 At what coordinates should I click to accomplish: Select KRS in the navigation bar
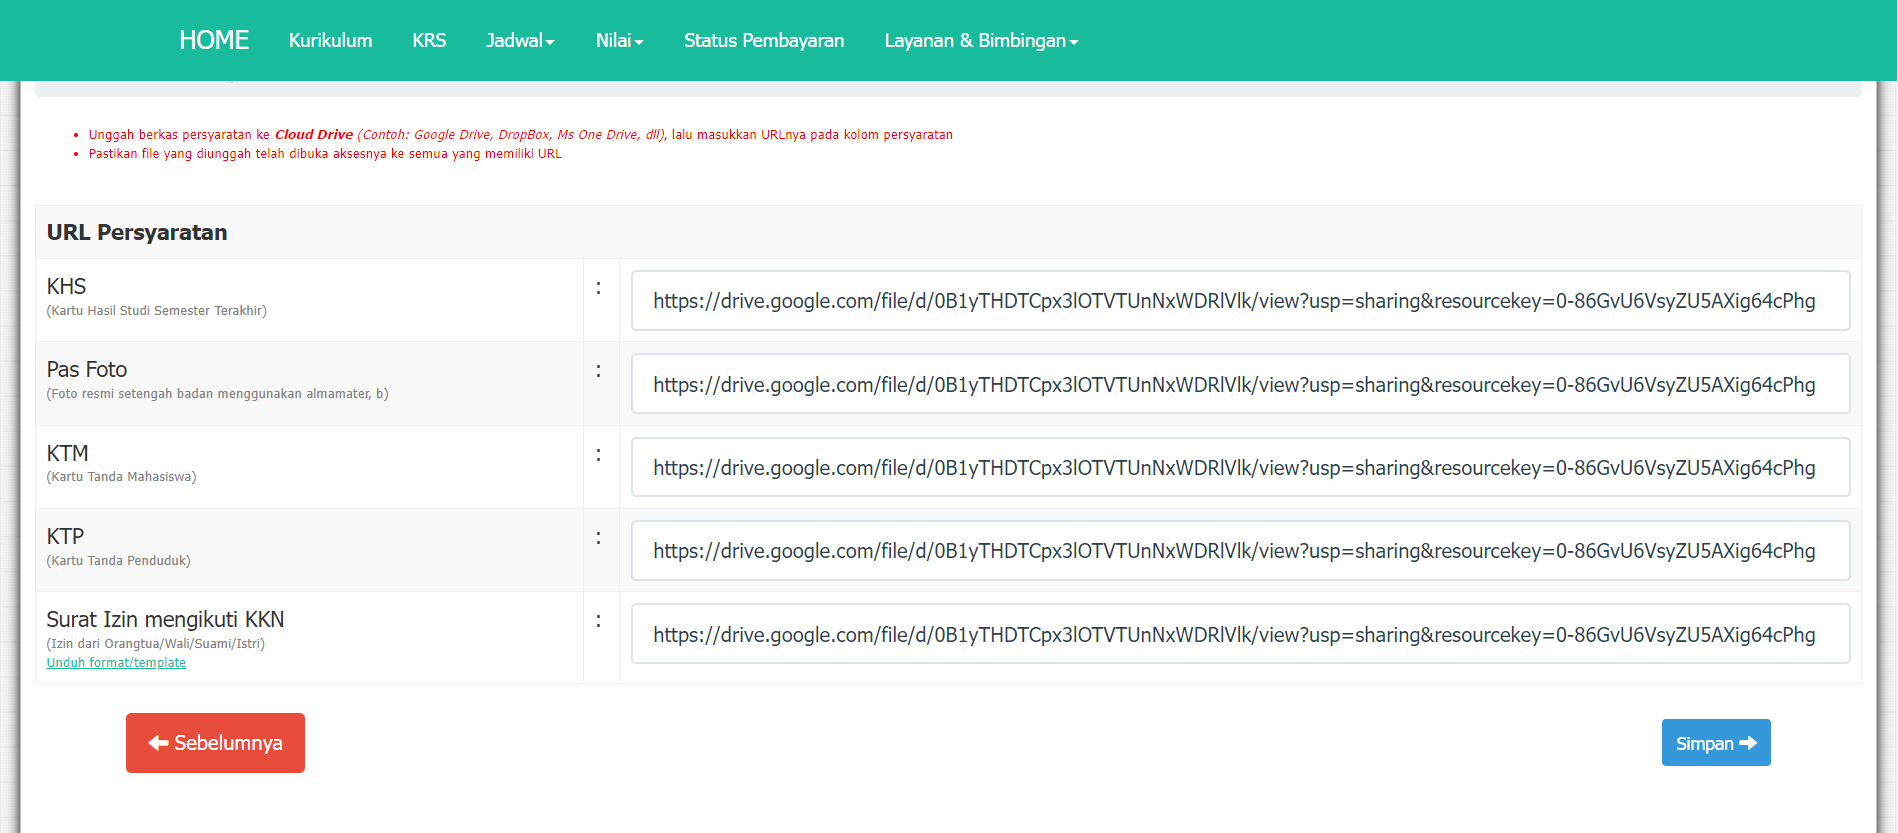pos(429,41)
